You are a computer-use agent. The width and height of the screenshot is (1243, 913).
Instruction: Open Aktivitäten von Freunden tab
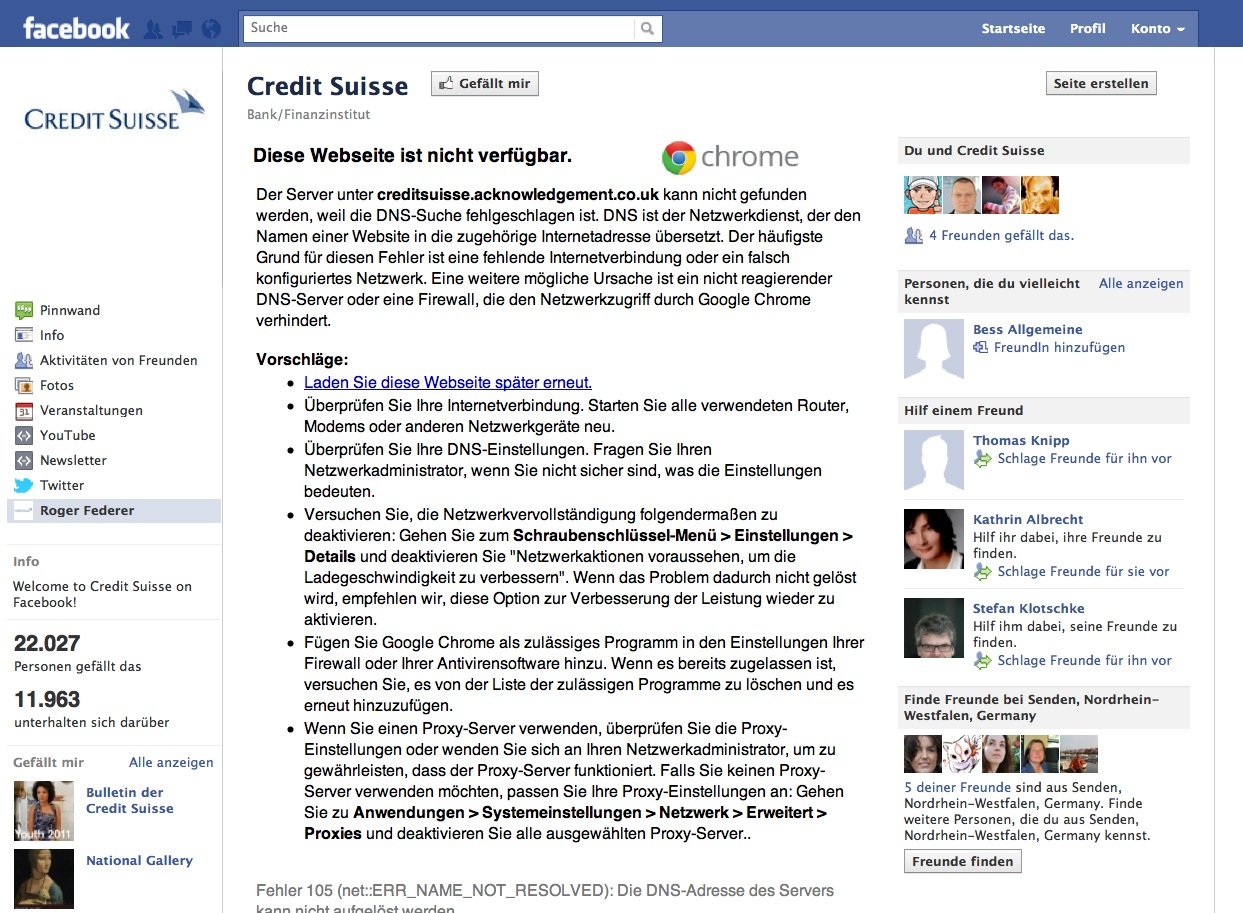click(x=119, y=360)
